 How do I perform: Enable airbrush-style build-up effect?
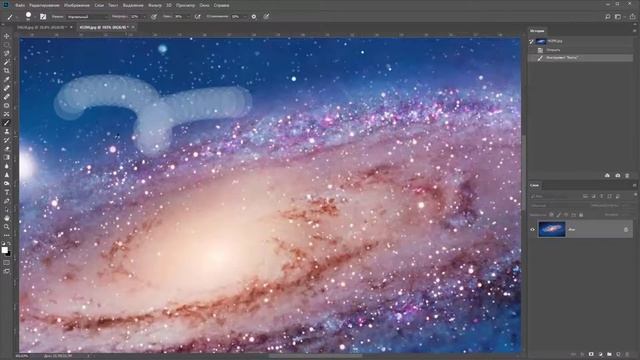coord(198,17)
